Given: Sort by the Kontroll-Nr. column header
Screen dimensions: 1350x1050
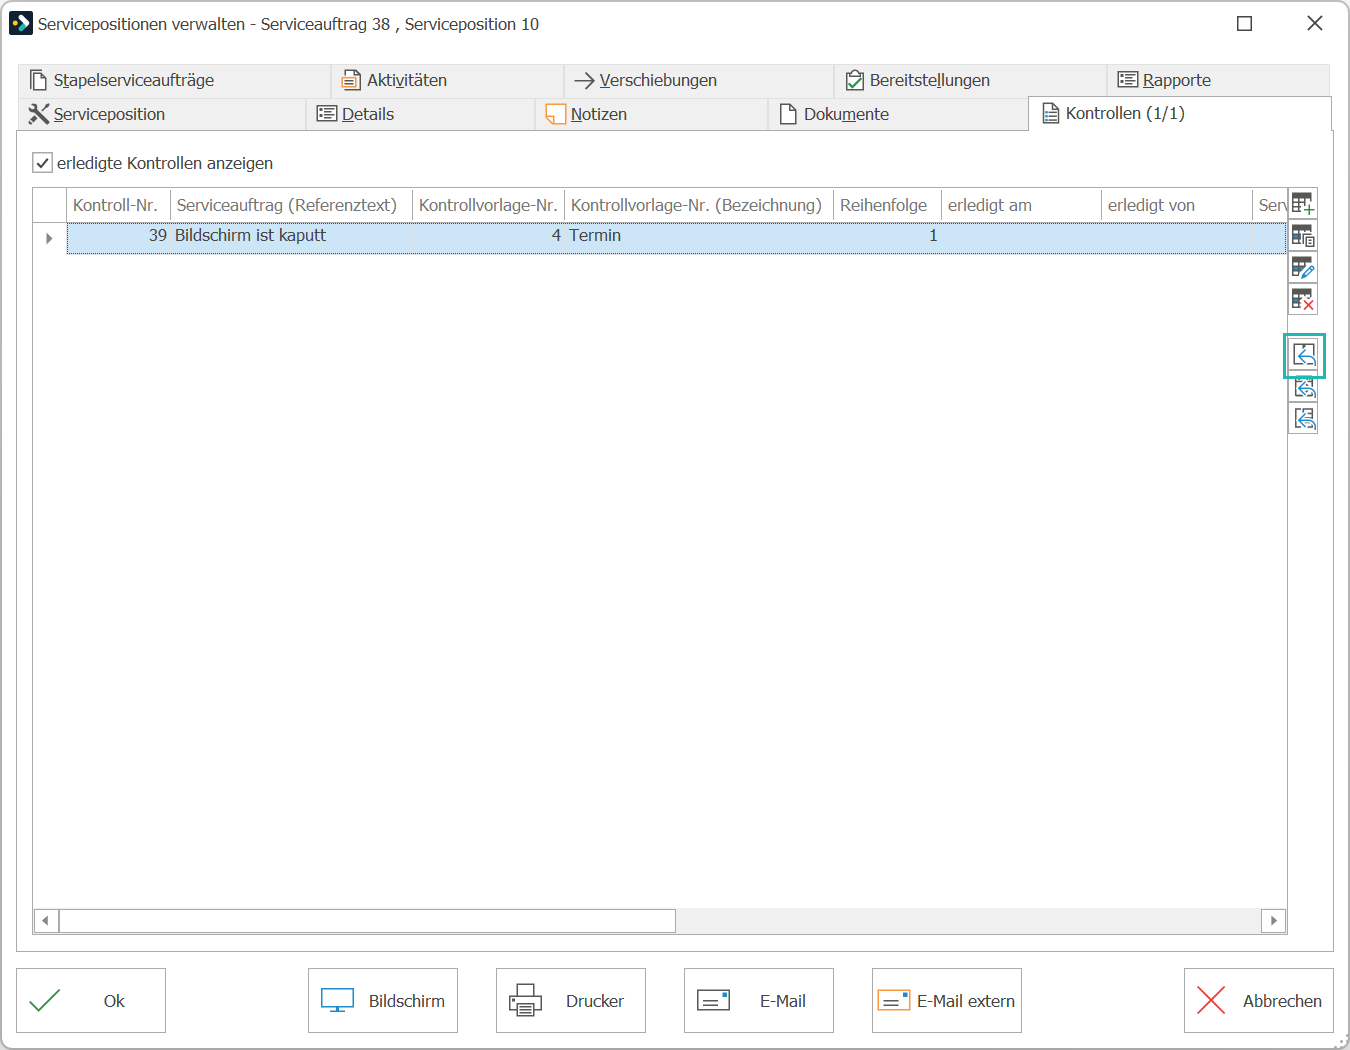Looking at the screenshot, I should (118, 205).
